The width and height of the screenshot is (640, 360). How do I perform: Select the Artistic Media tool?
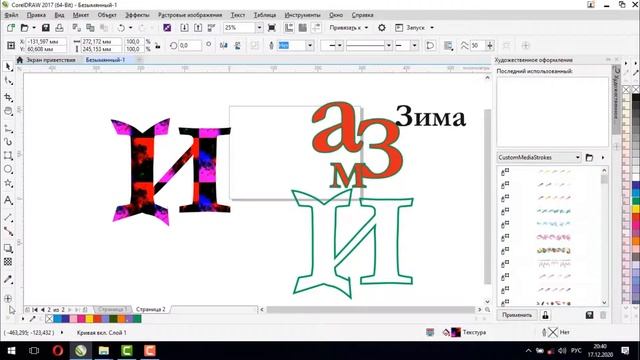coord(9,142)
